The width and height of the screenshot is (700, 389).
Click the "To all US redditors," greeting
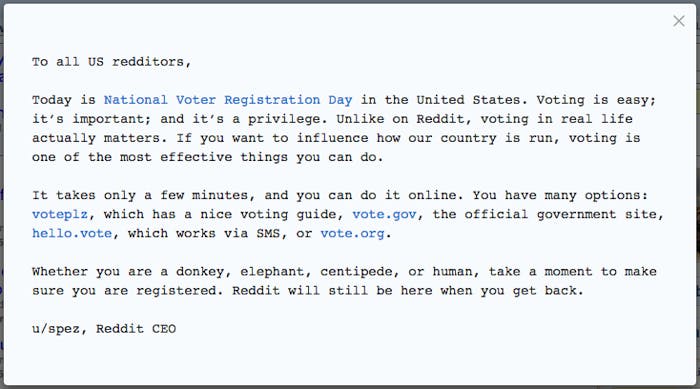pyautogui.click(x=112, y=62)
